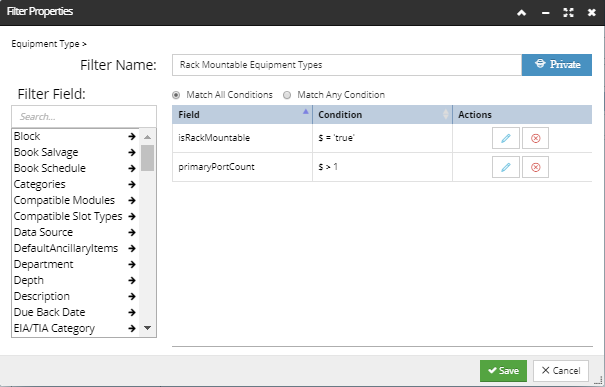
Task: Sort the table by Field column
Action: point(242,115)
